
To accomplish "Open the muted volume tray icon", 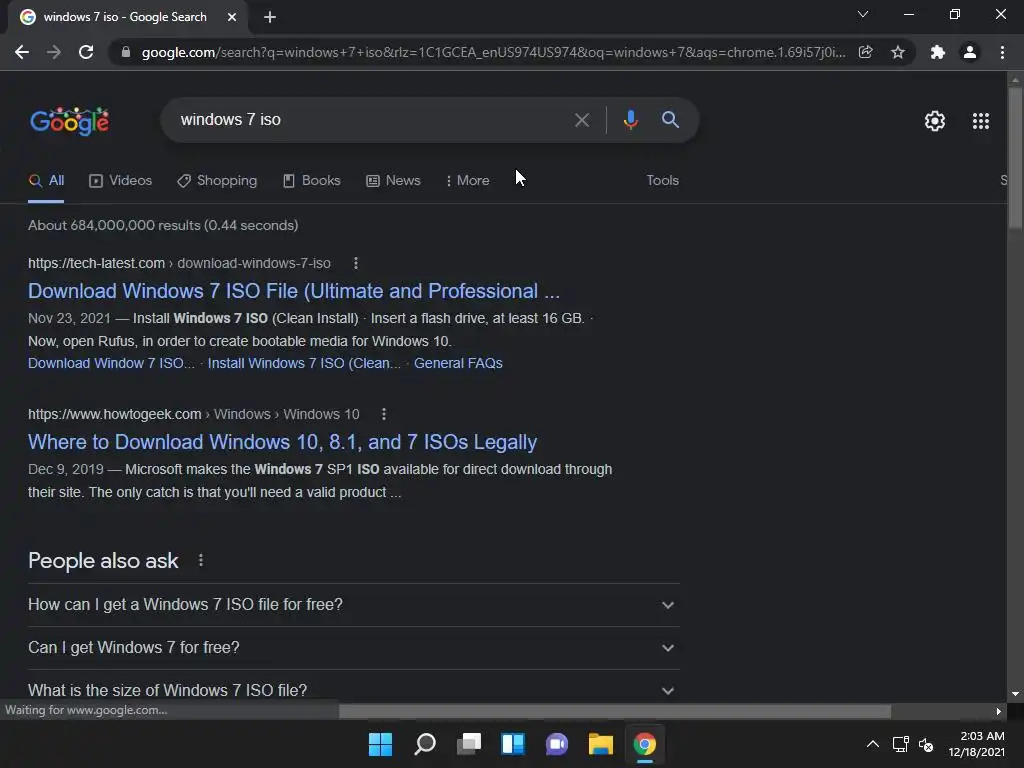I will click(x=926, y=744).
